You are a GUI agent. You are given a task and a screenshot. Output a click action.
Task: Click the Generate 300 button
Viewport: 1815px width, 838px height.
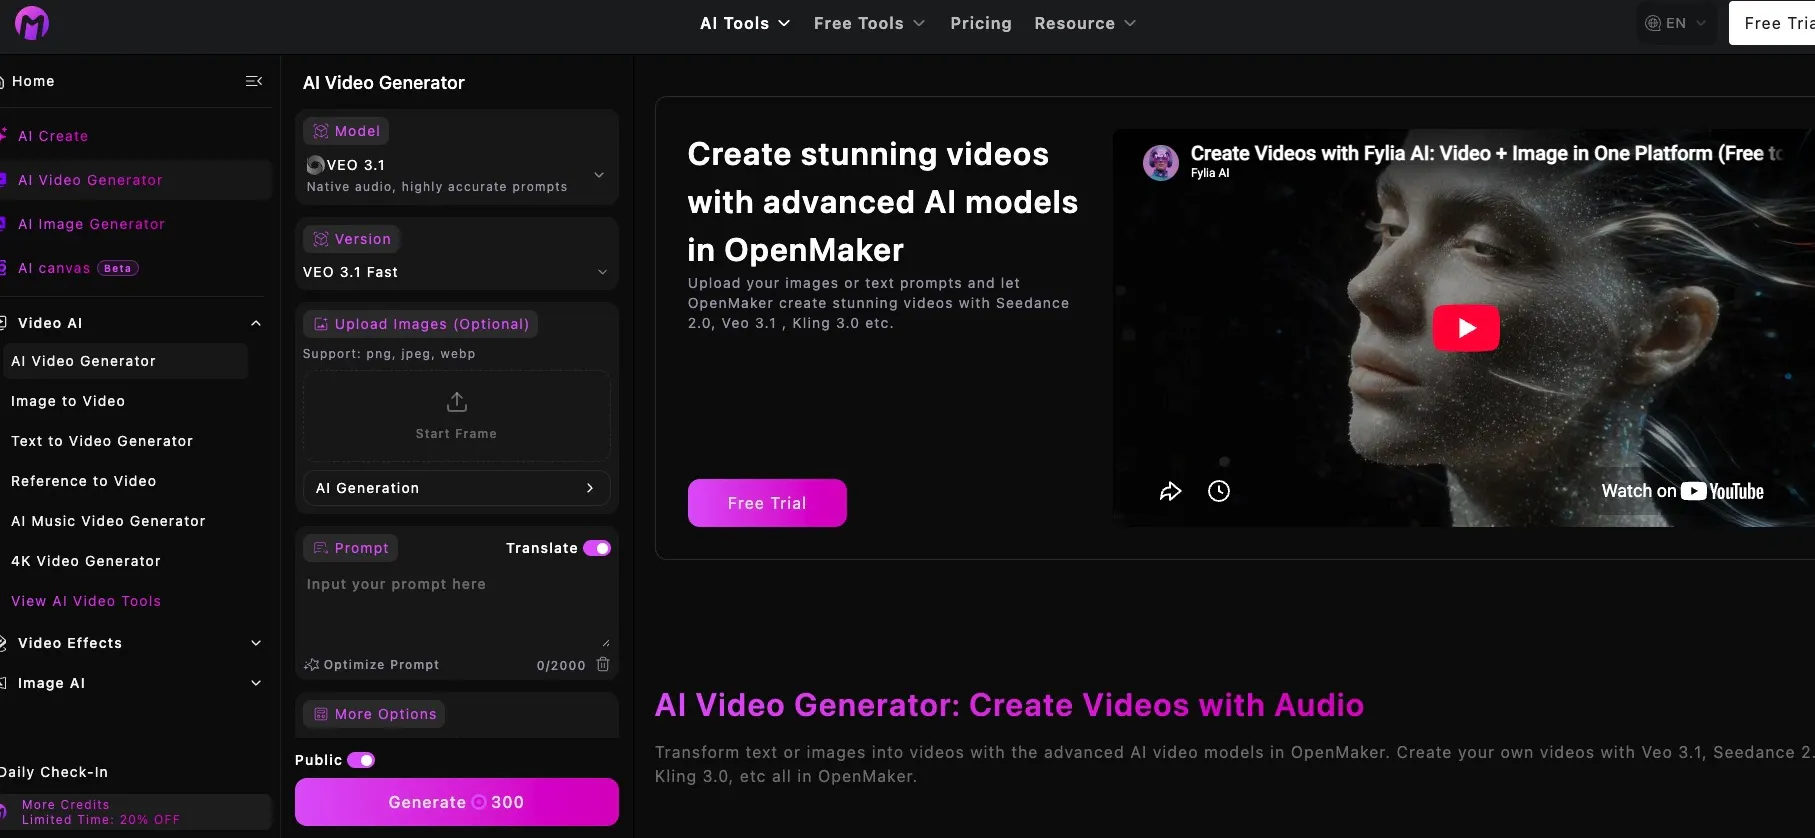(457, 802)
